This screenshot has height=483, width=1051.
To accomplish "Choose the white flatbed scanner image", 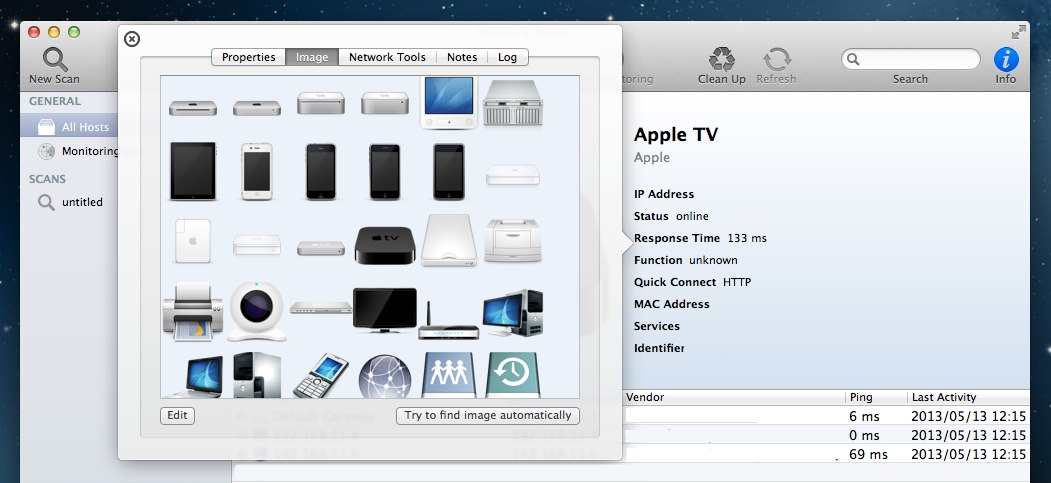I will tap(449, 240).
